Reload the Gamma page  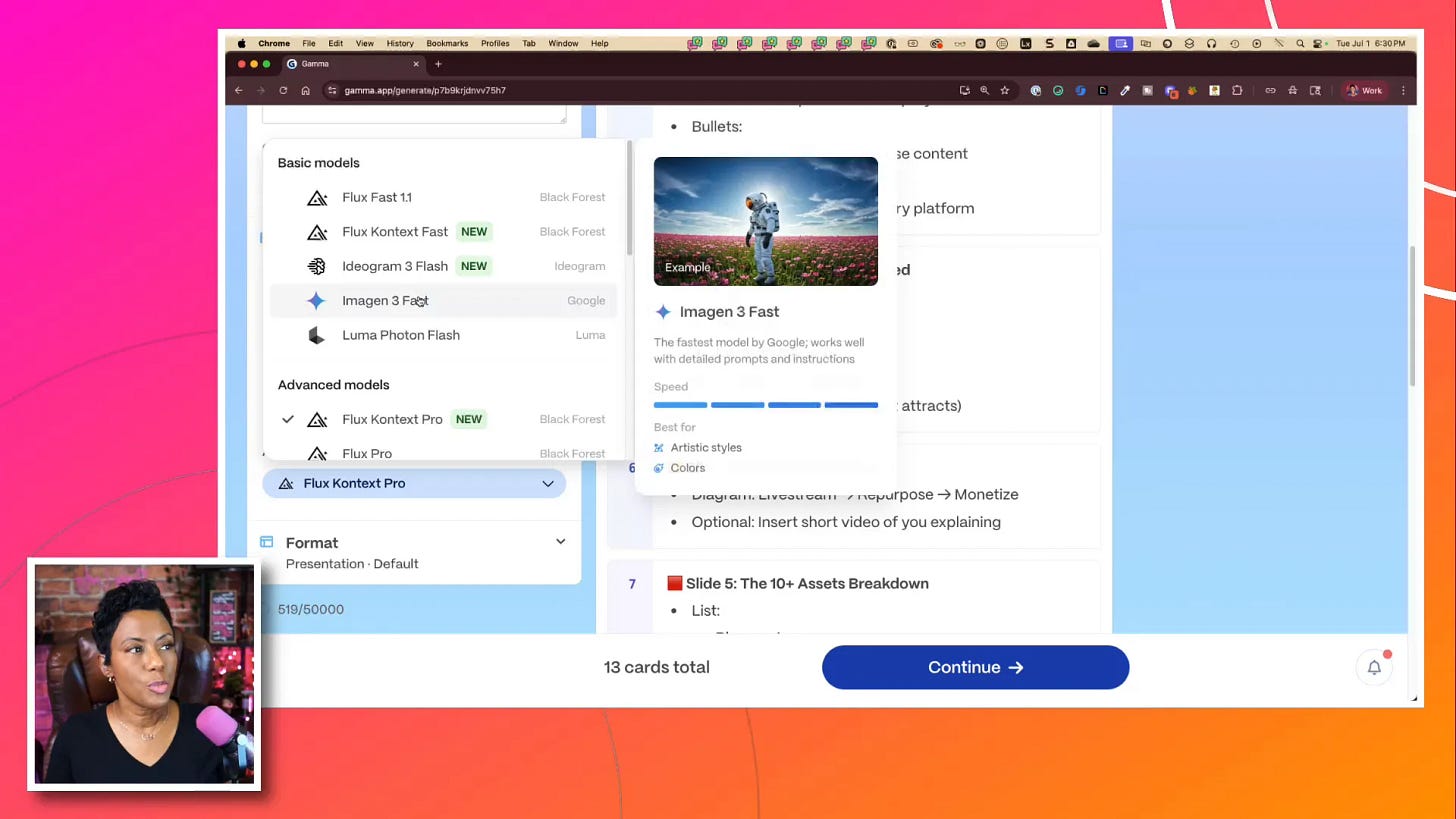click(283, 90)
